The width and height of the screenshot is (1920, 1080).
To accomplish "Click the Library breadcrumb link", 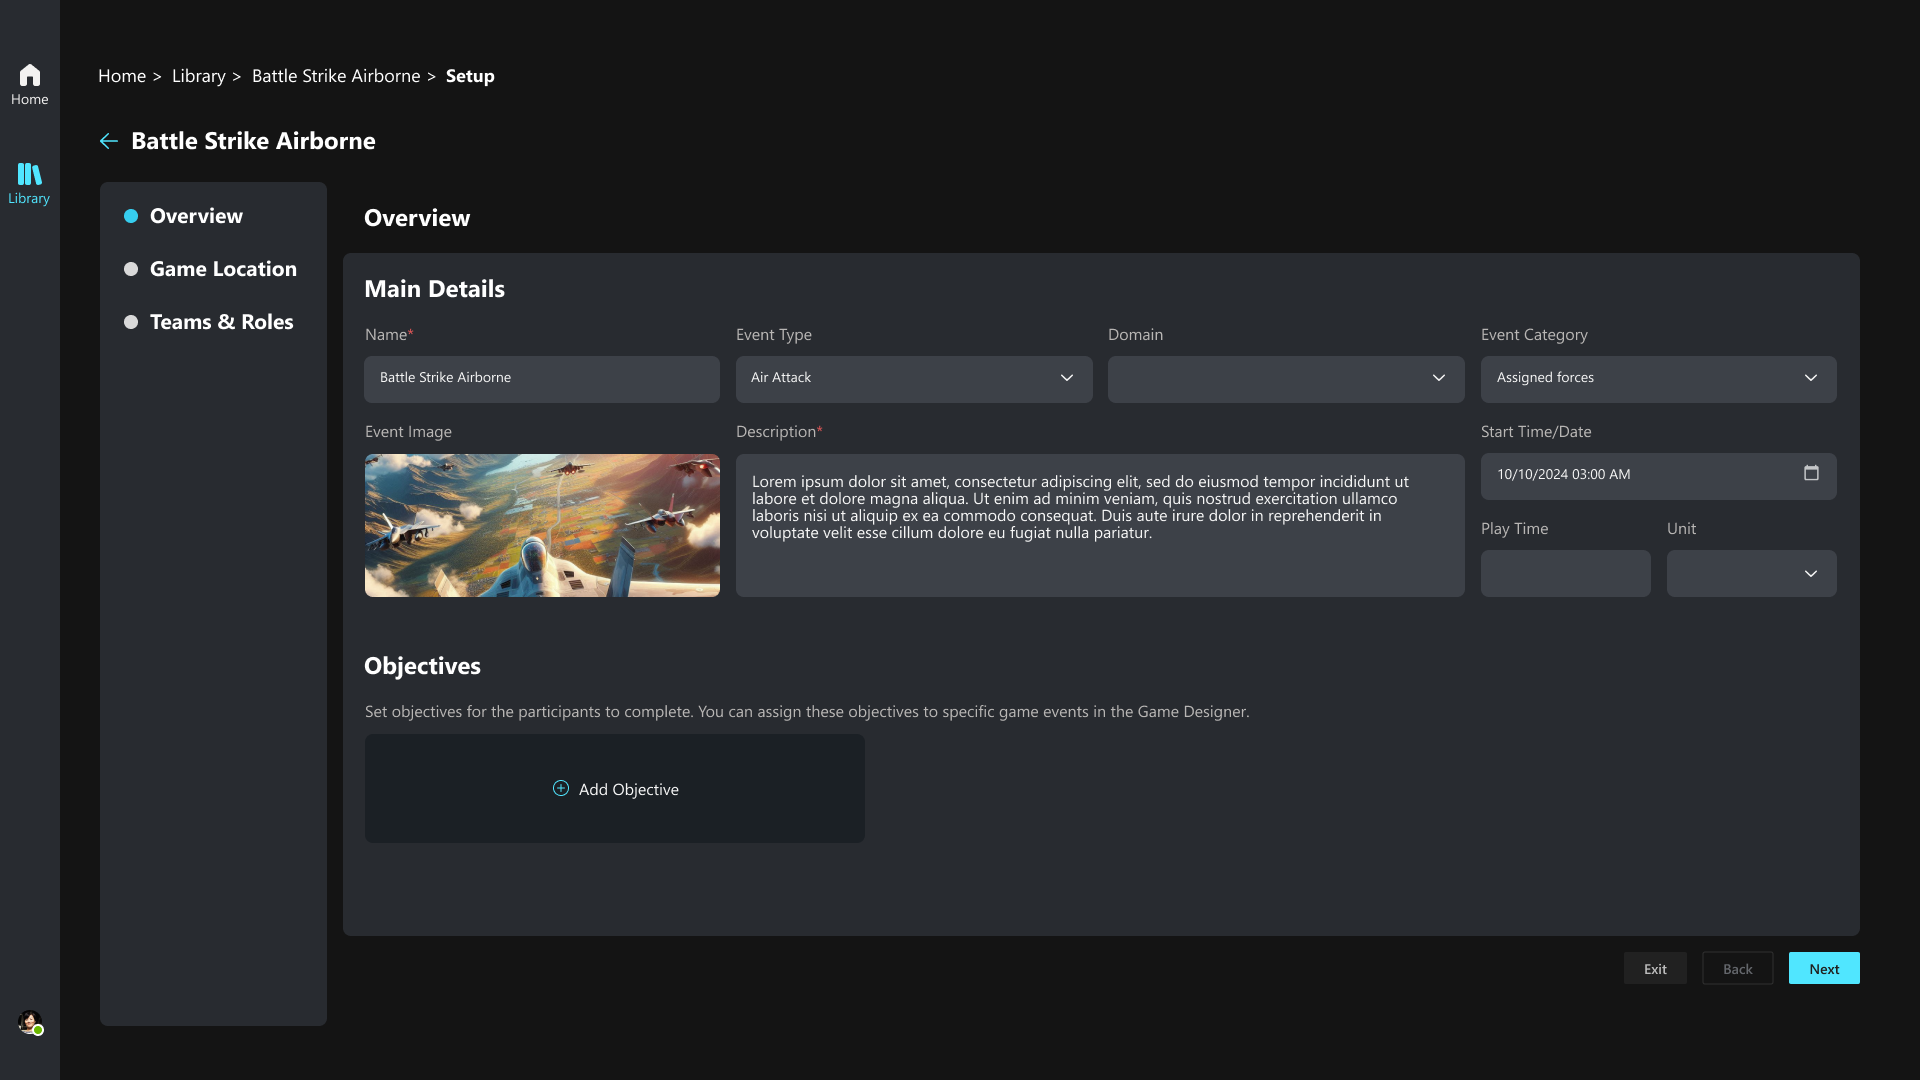I will tap(198, 76).
